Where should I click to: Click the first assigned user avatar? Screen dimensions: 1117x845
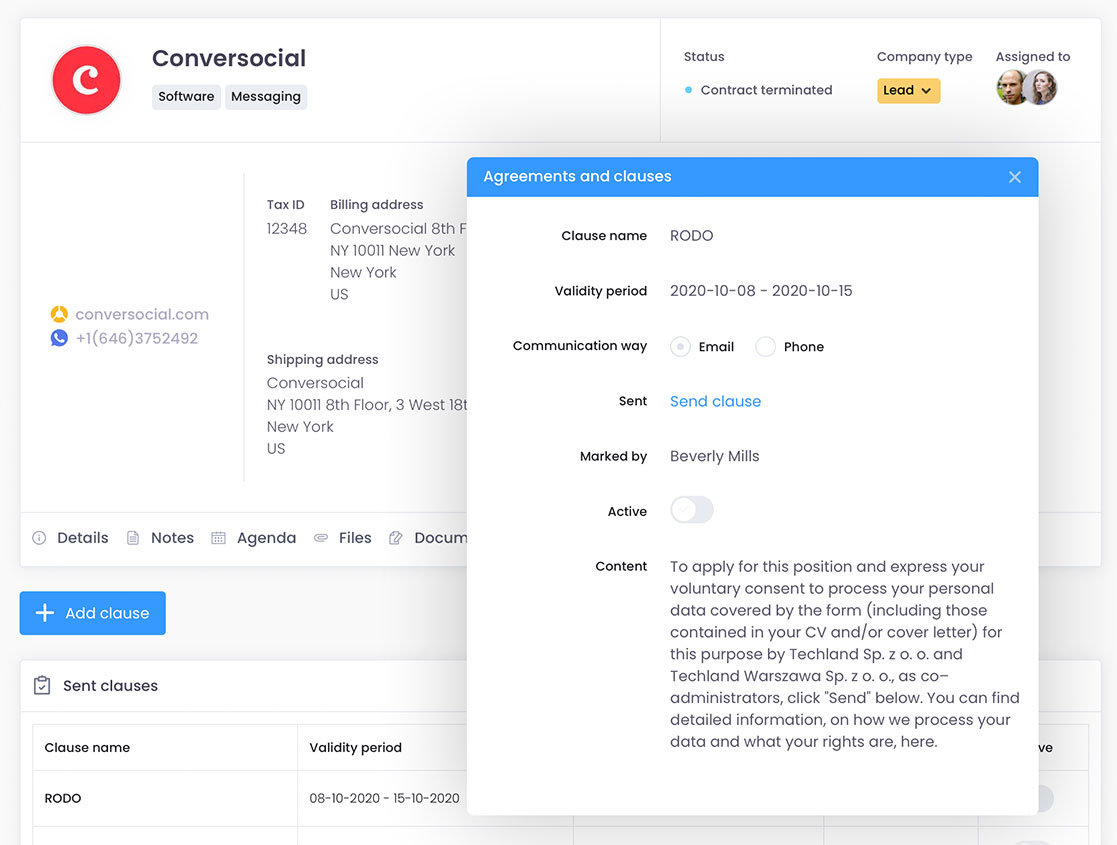[x=1011, y=88]
